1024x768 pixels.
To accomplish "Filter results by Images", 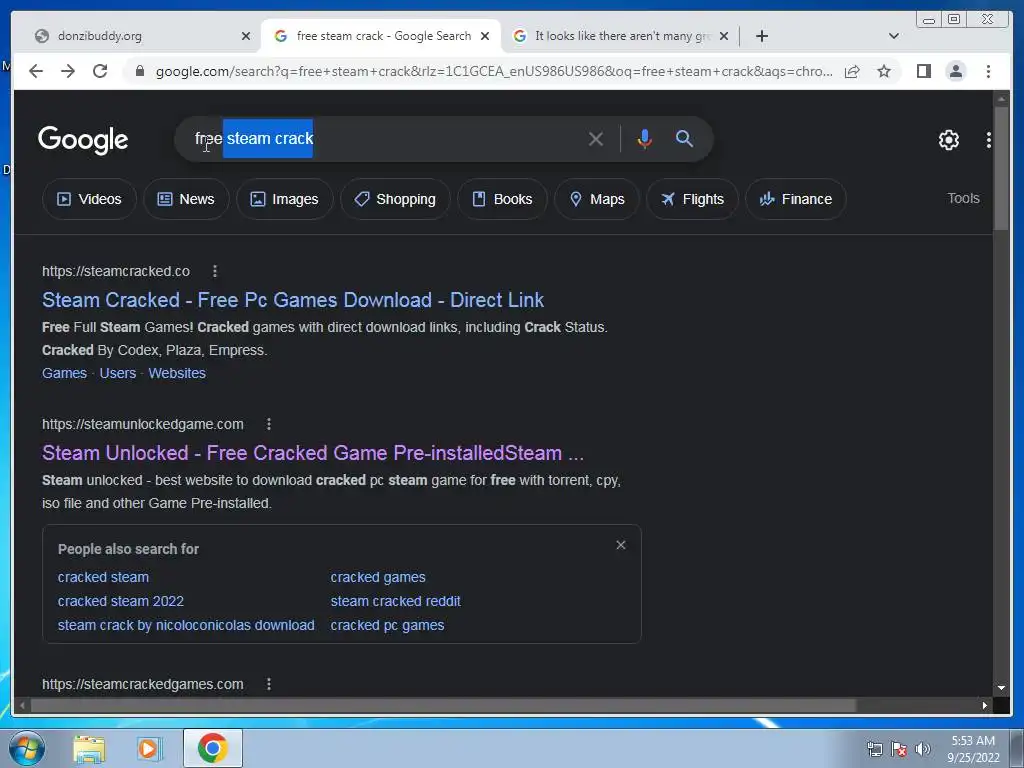I will pos(285,199).
